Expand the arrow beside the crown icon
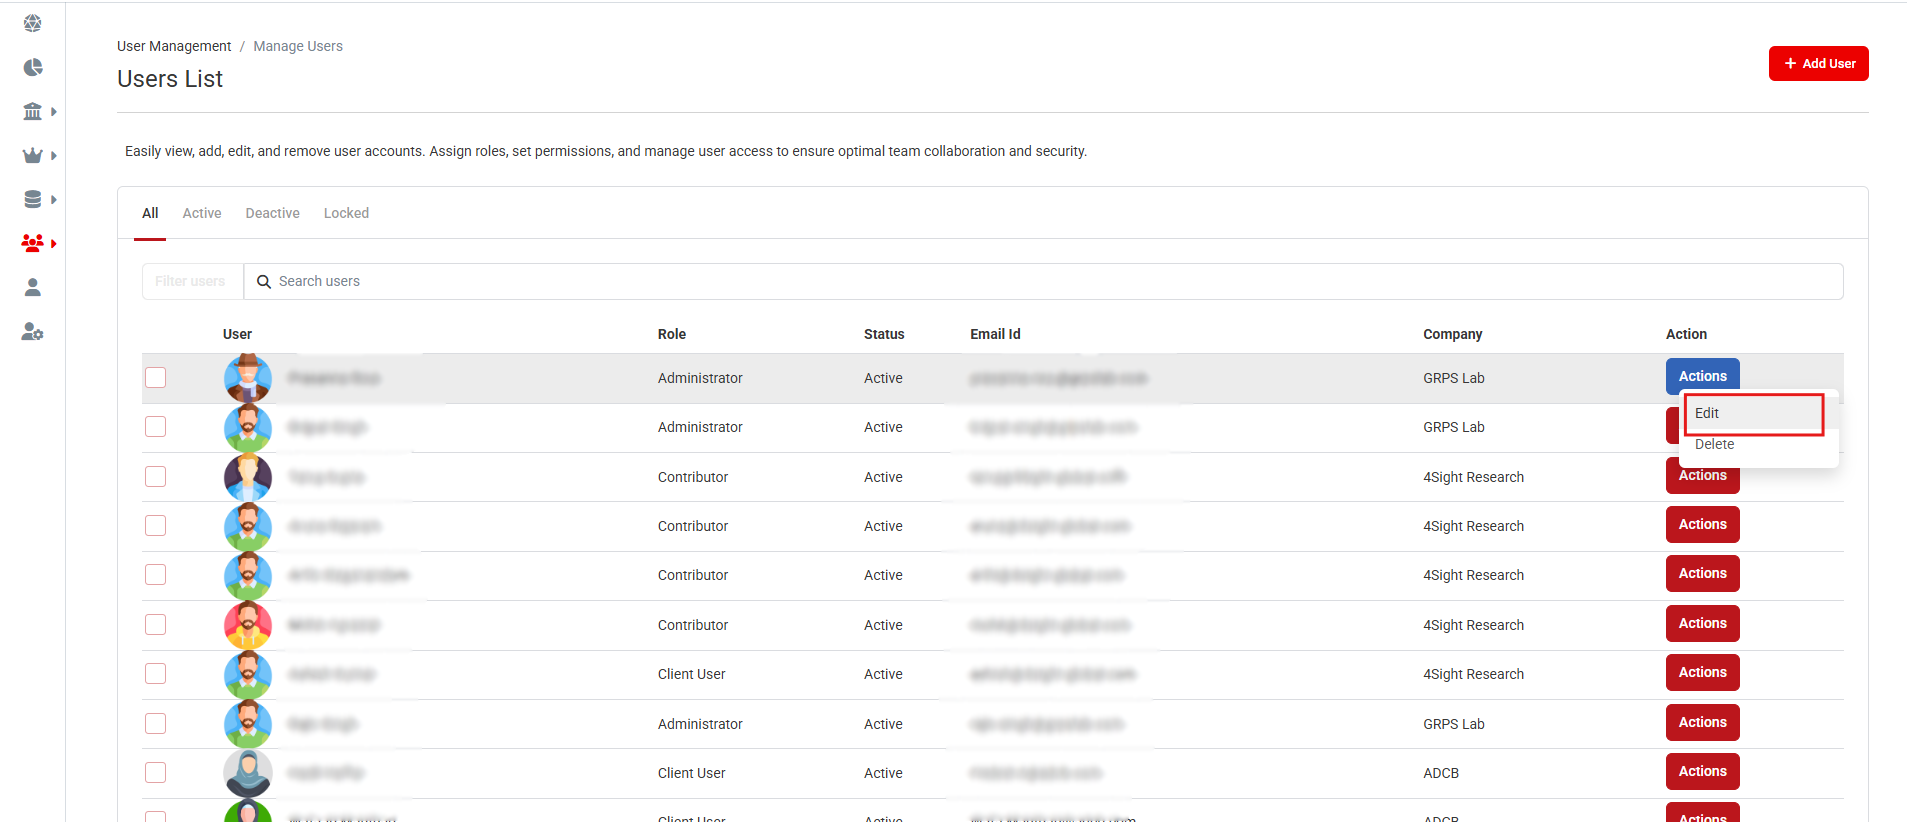The width and height of the screenshot is (1907, 822). click(x=54, y=156)
